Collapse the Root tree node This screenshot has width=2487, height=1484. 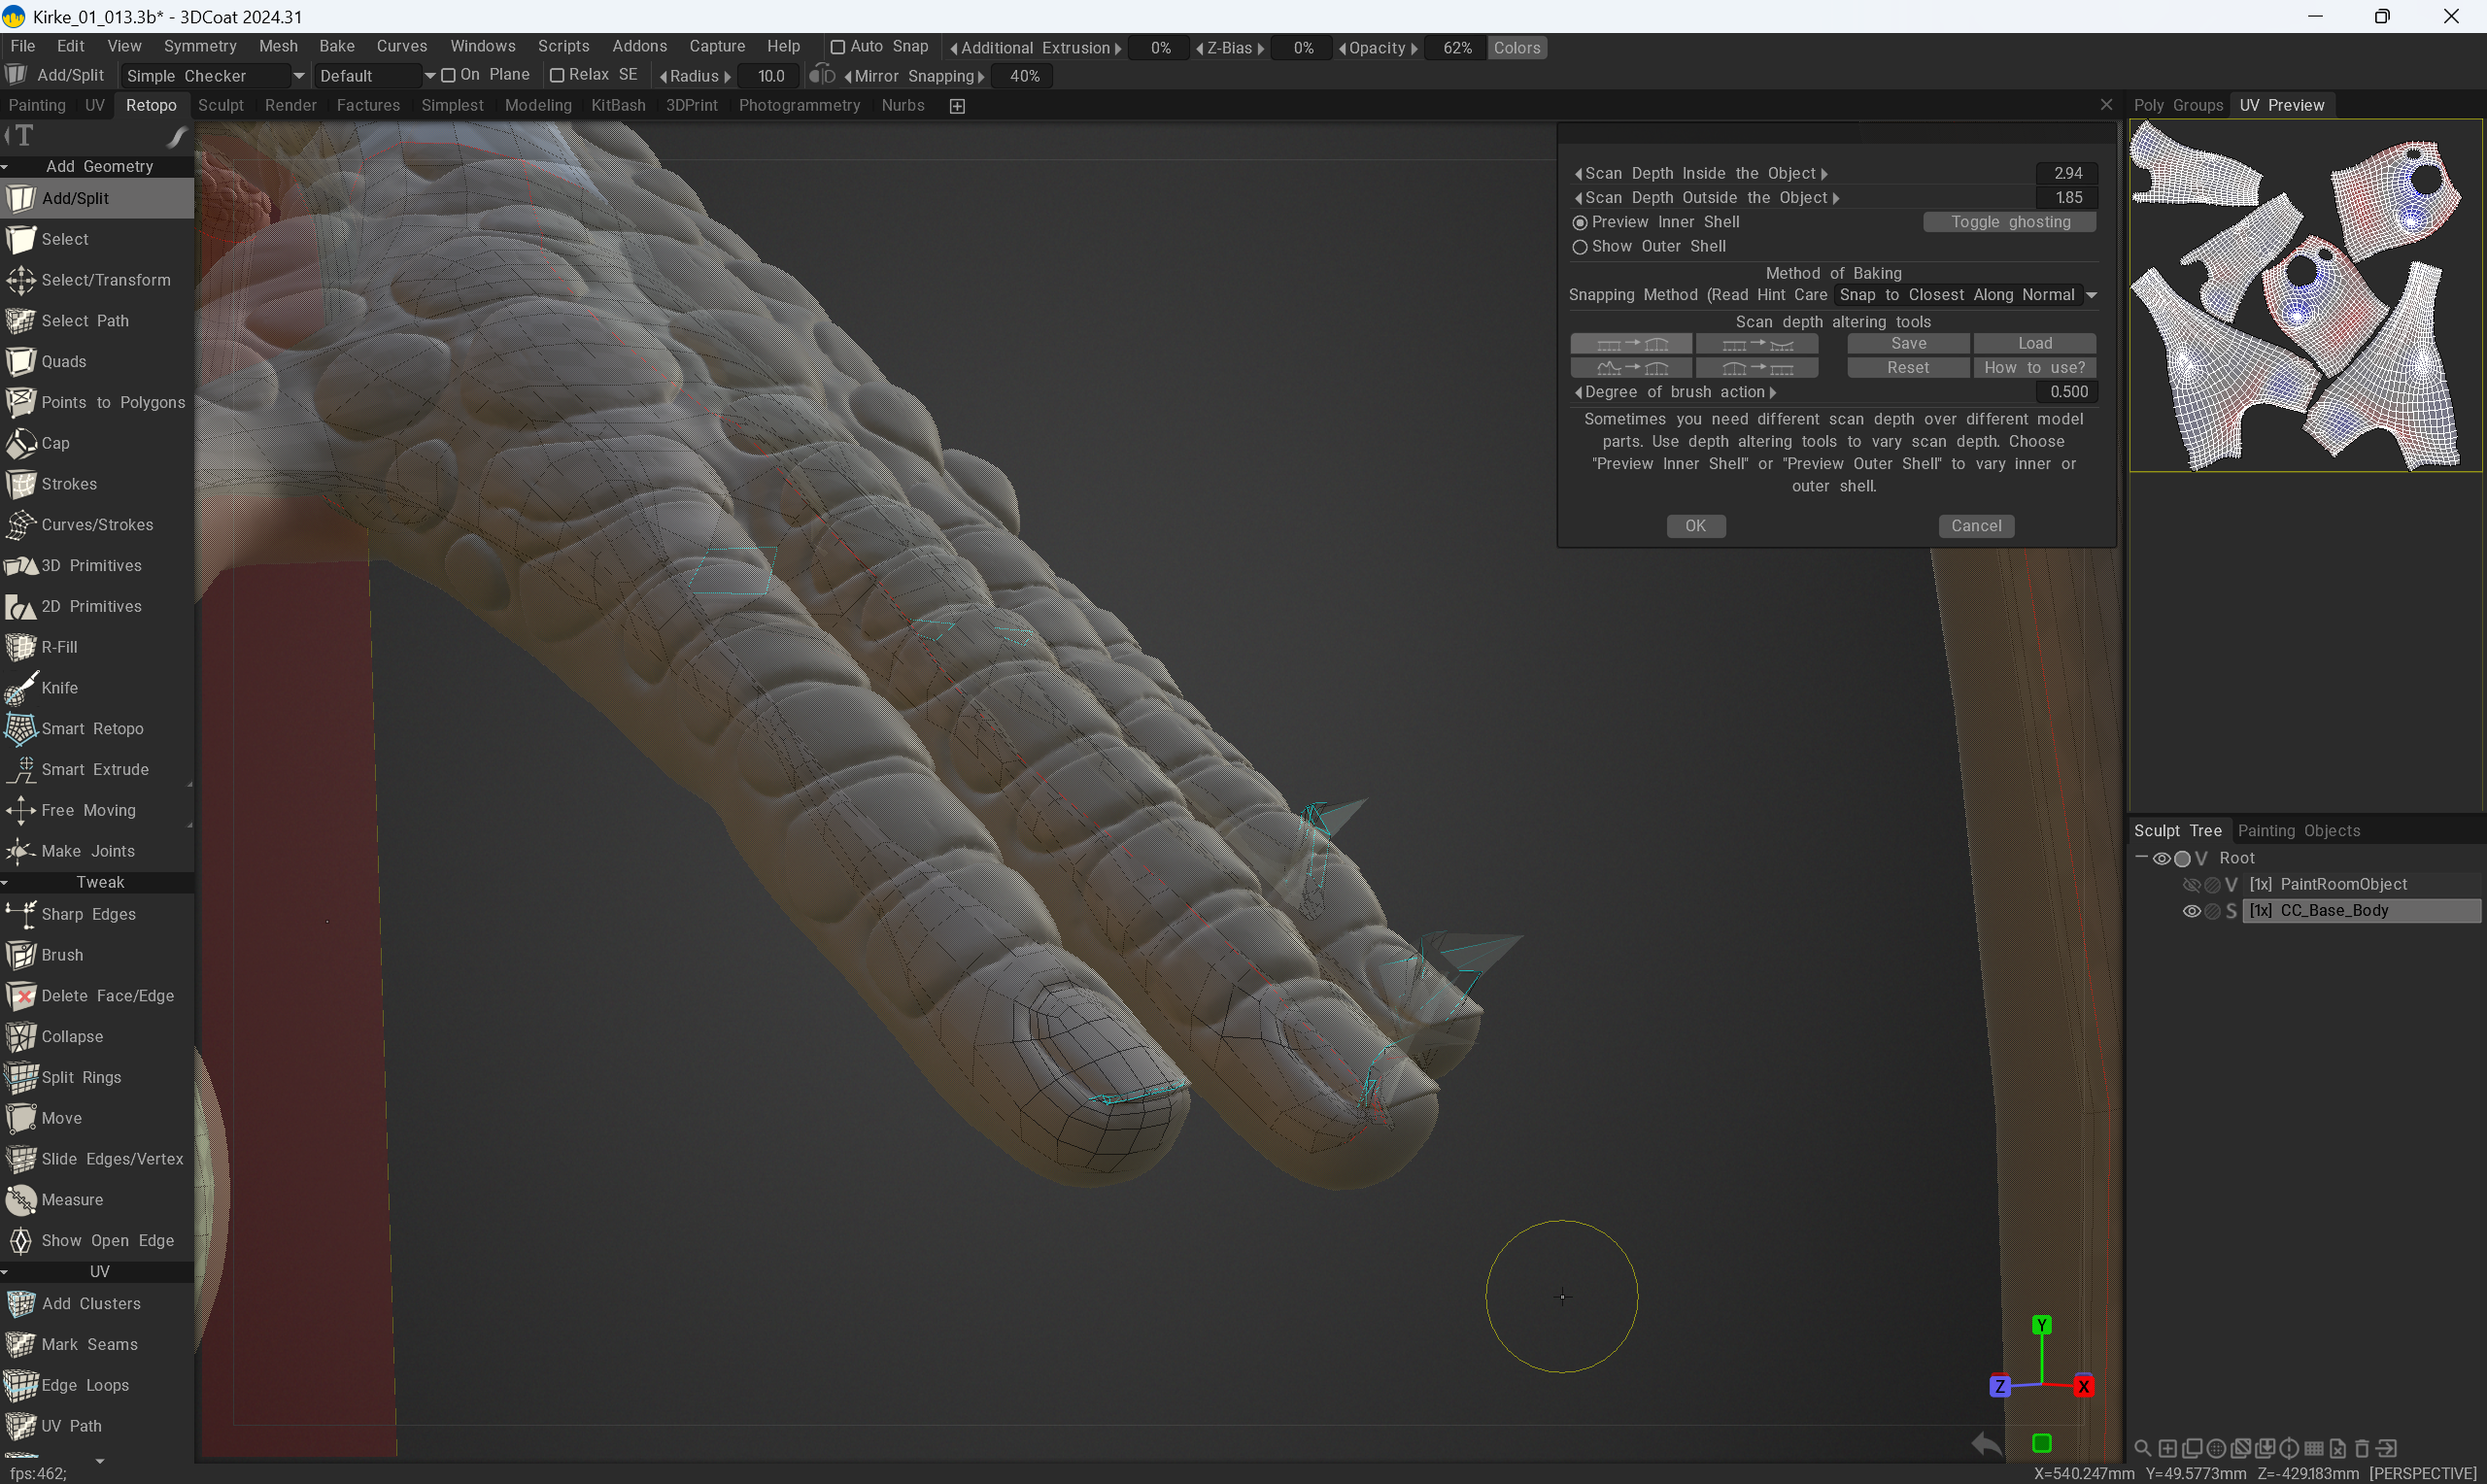point(2141,858)
